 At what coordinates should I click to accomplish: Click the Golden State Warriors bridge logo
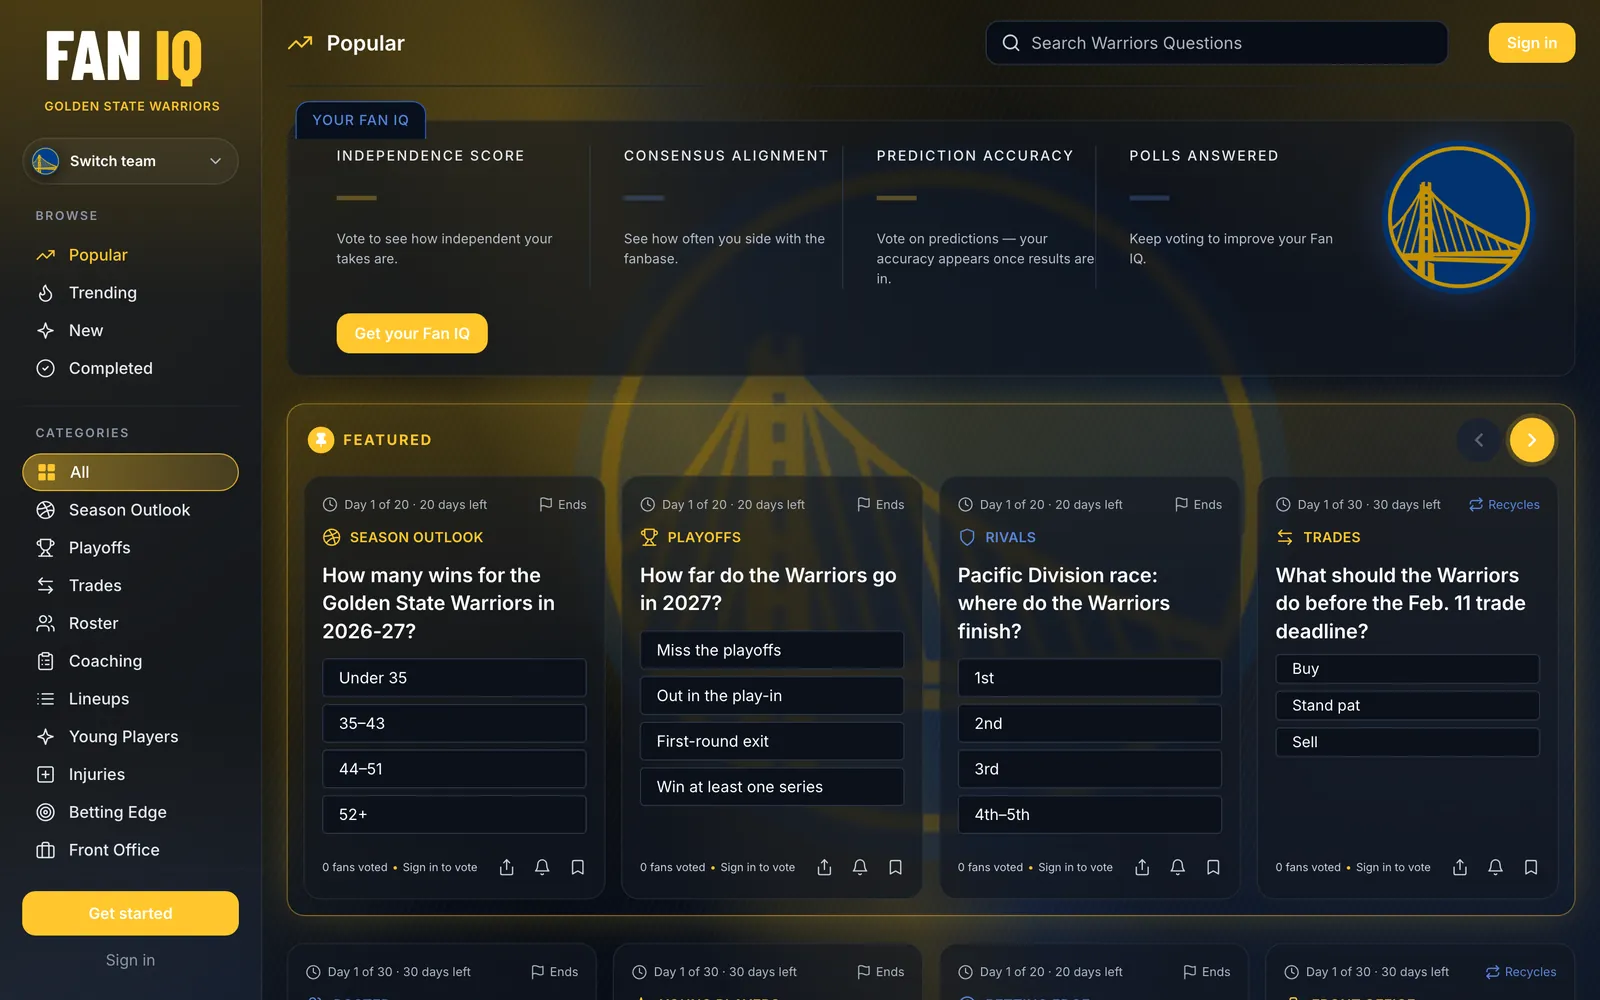click(1459, 218)
